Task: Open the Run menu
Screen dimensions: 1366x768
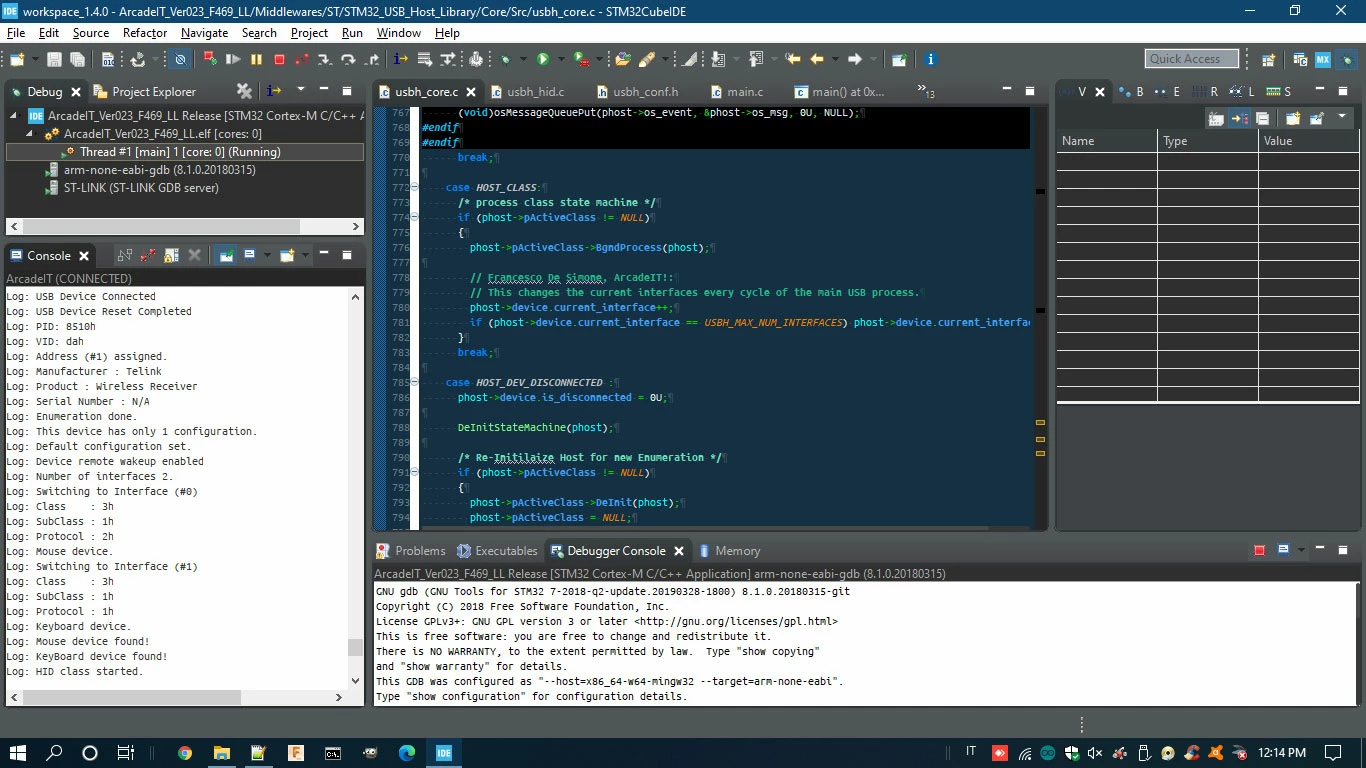Action: [x=352, y=33]
